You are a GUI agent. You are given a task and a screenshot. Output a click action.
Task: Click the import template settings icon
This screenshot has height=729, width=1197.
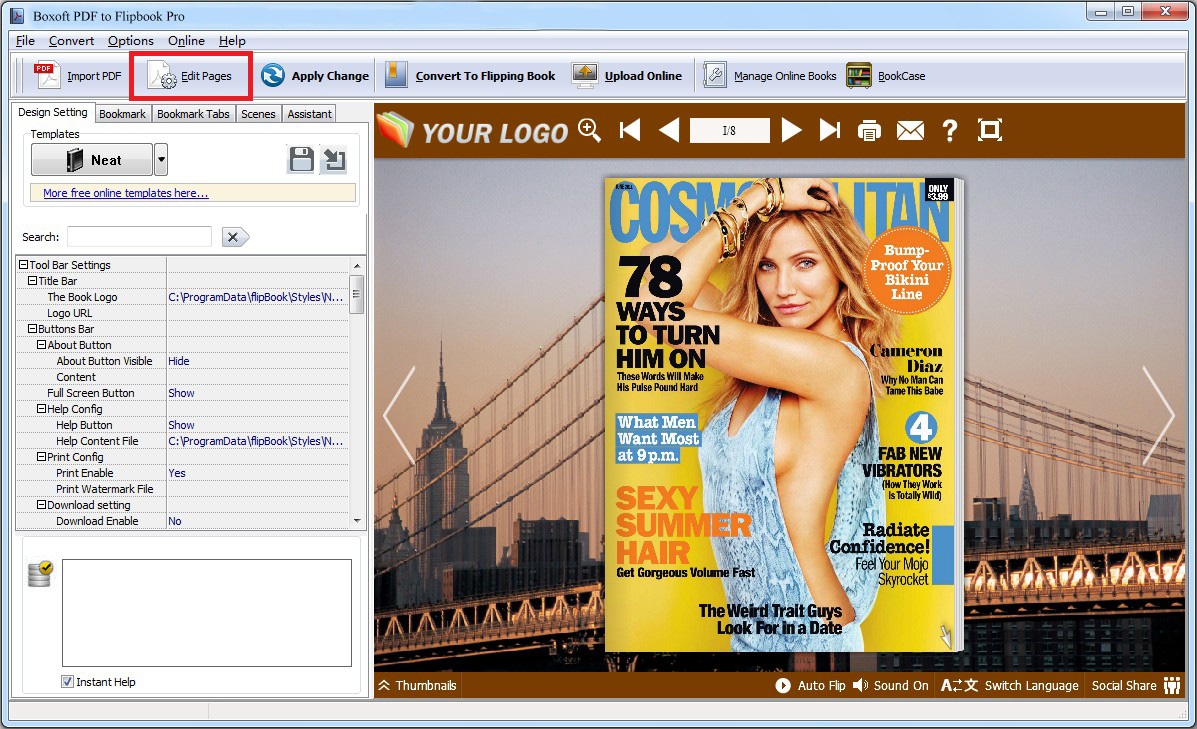click(x=334, y=160)
